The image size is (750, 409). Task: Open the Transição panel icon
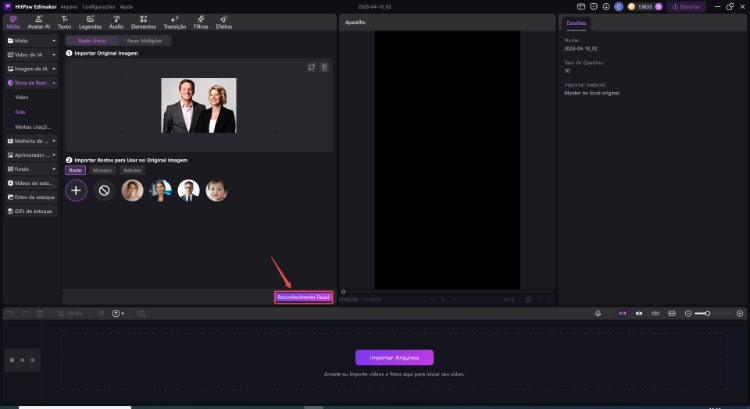pyautogui.click(x=174, y=22)
